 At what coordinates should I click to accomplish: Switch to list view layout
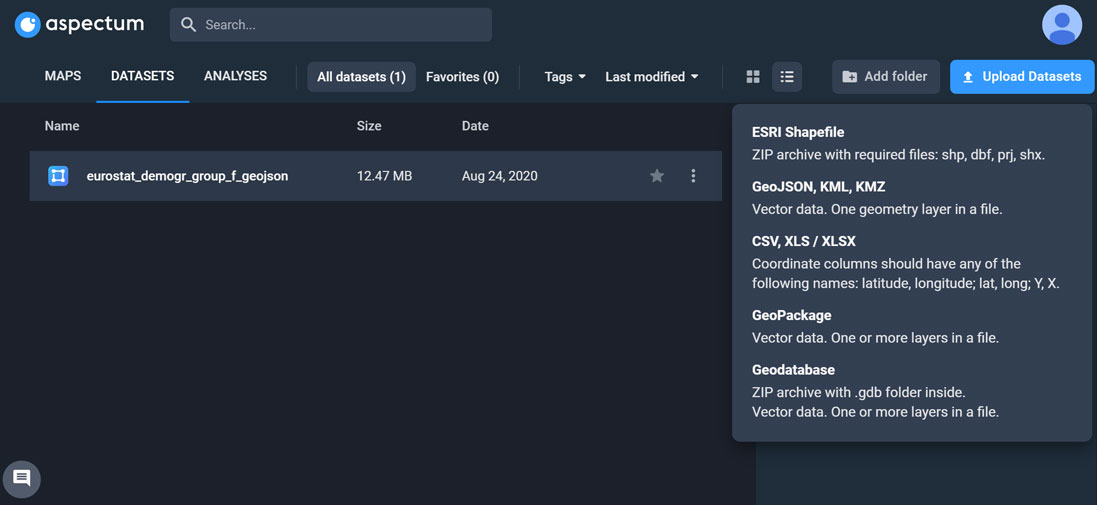[787, 77]
